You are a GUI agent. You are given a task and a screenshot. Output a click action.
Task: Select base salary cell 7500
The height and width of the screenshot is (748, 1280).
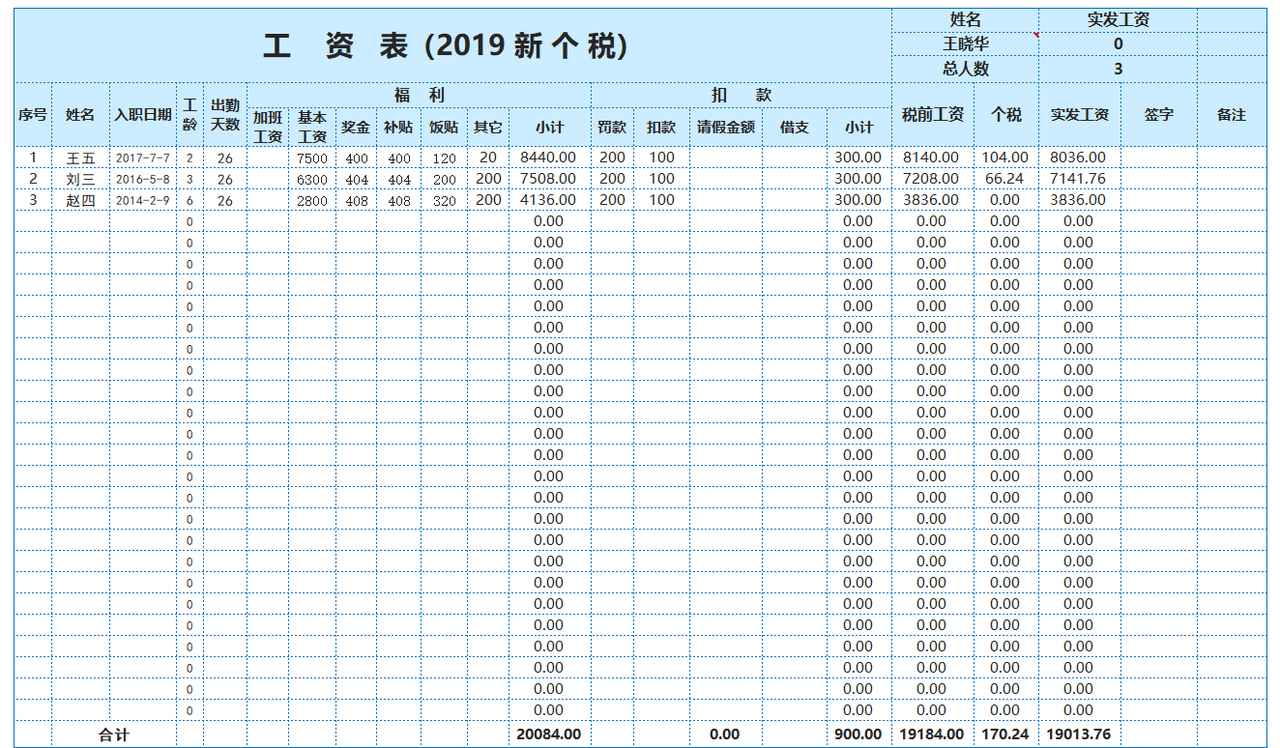[x=312, y=158]
